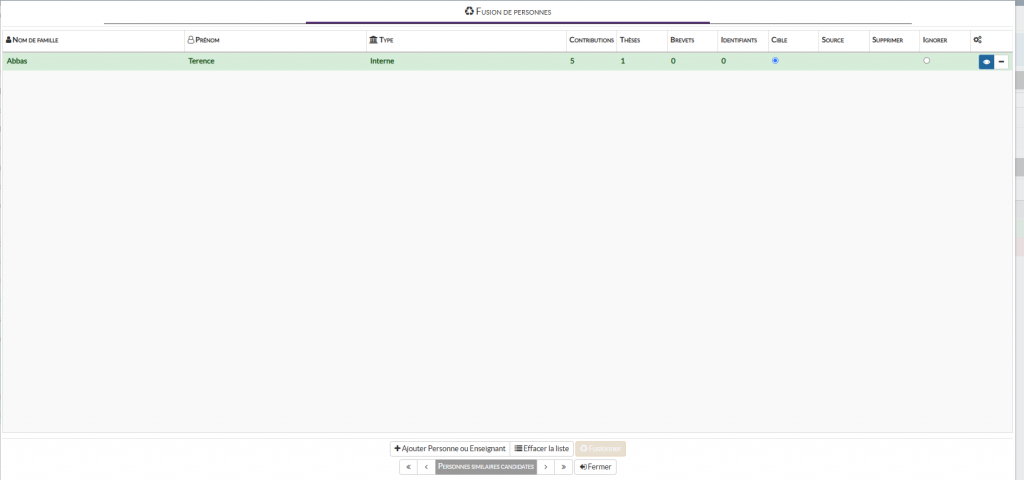This screenshot has width=1024, height=480.
Task: Click the institution icon in Type header
Action: pos(373,40)
